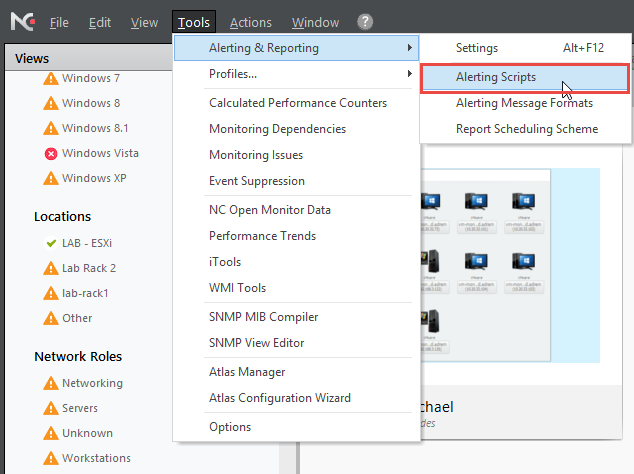
Task: Choose SNMP MIB Compiler from Tools menu
Action: click(x=263, y=317)
